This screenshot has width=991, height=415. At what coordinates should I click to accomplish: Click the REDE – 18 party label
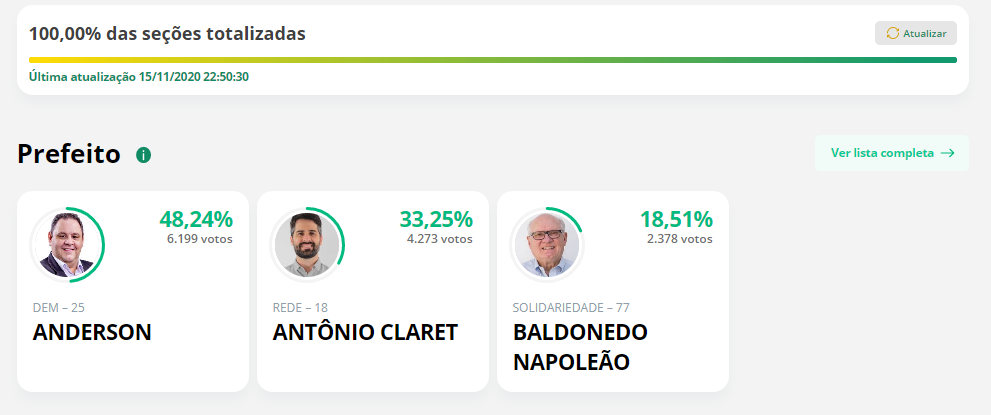click(x=300, y=308)
